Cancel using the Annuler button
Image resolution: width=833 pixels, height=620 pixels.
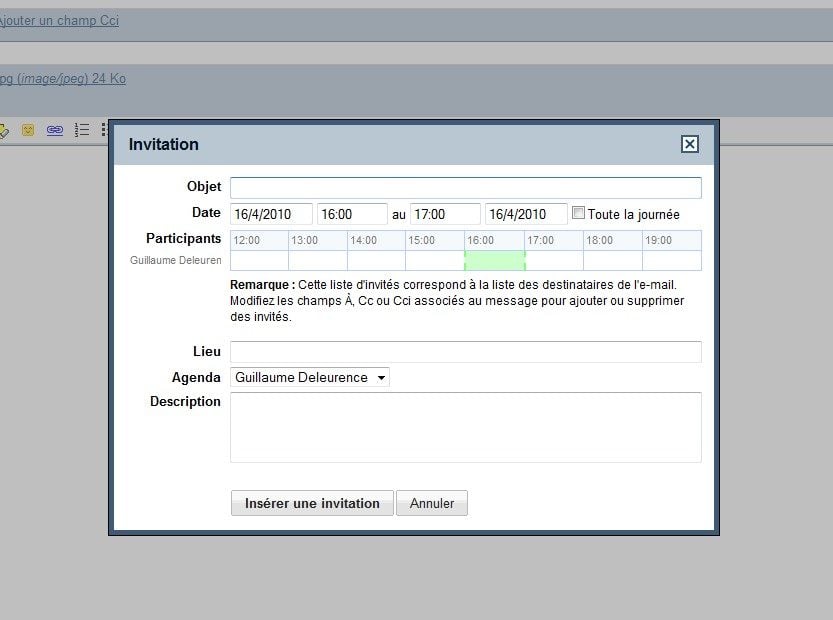(x=431, y=503)
